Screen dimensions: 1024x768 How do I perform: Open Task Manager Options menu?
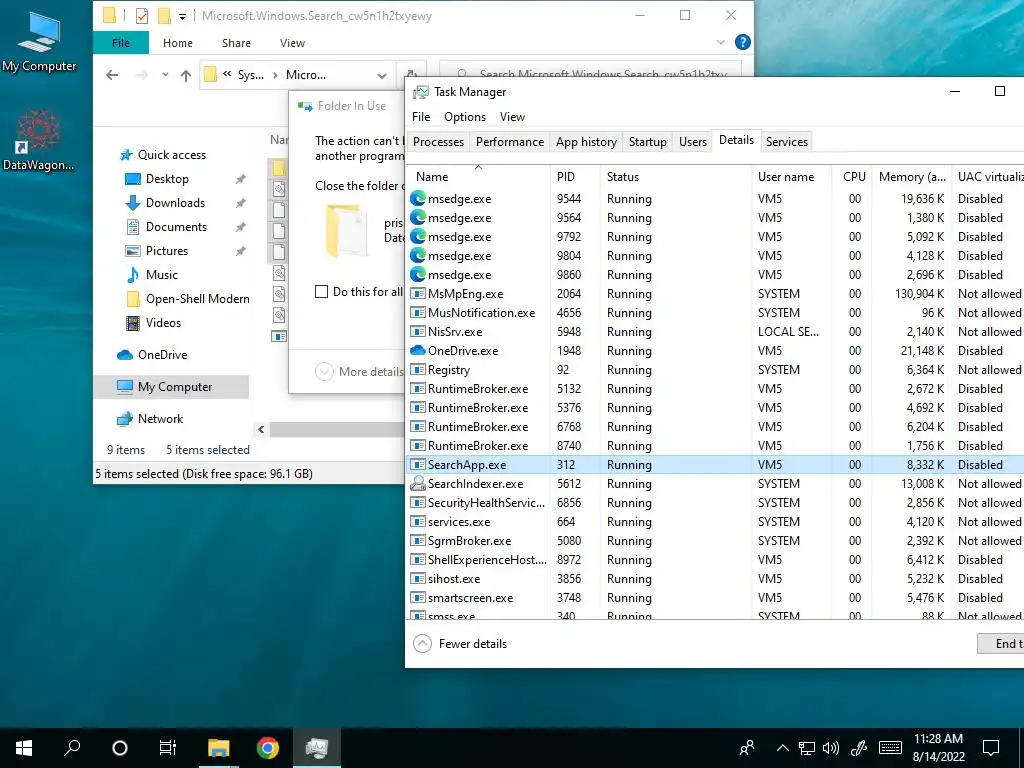pos(465,117)
